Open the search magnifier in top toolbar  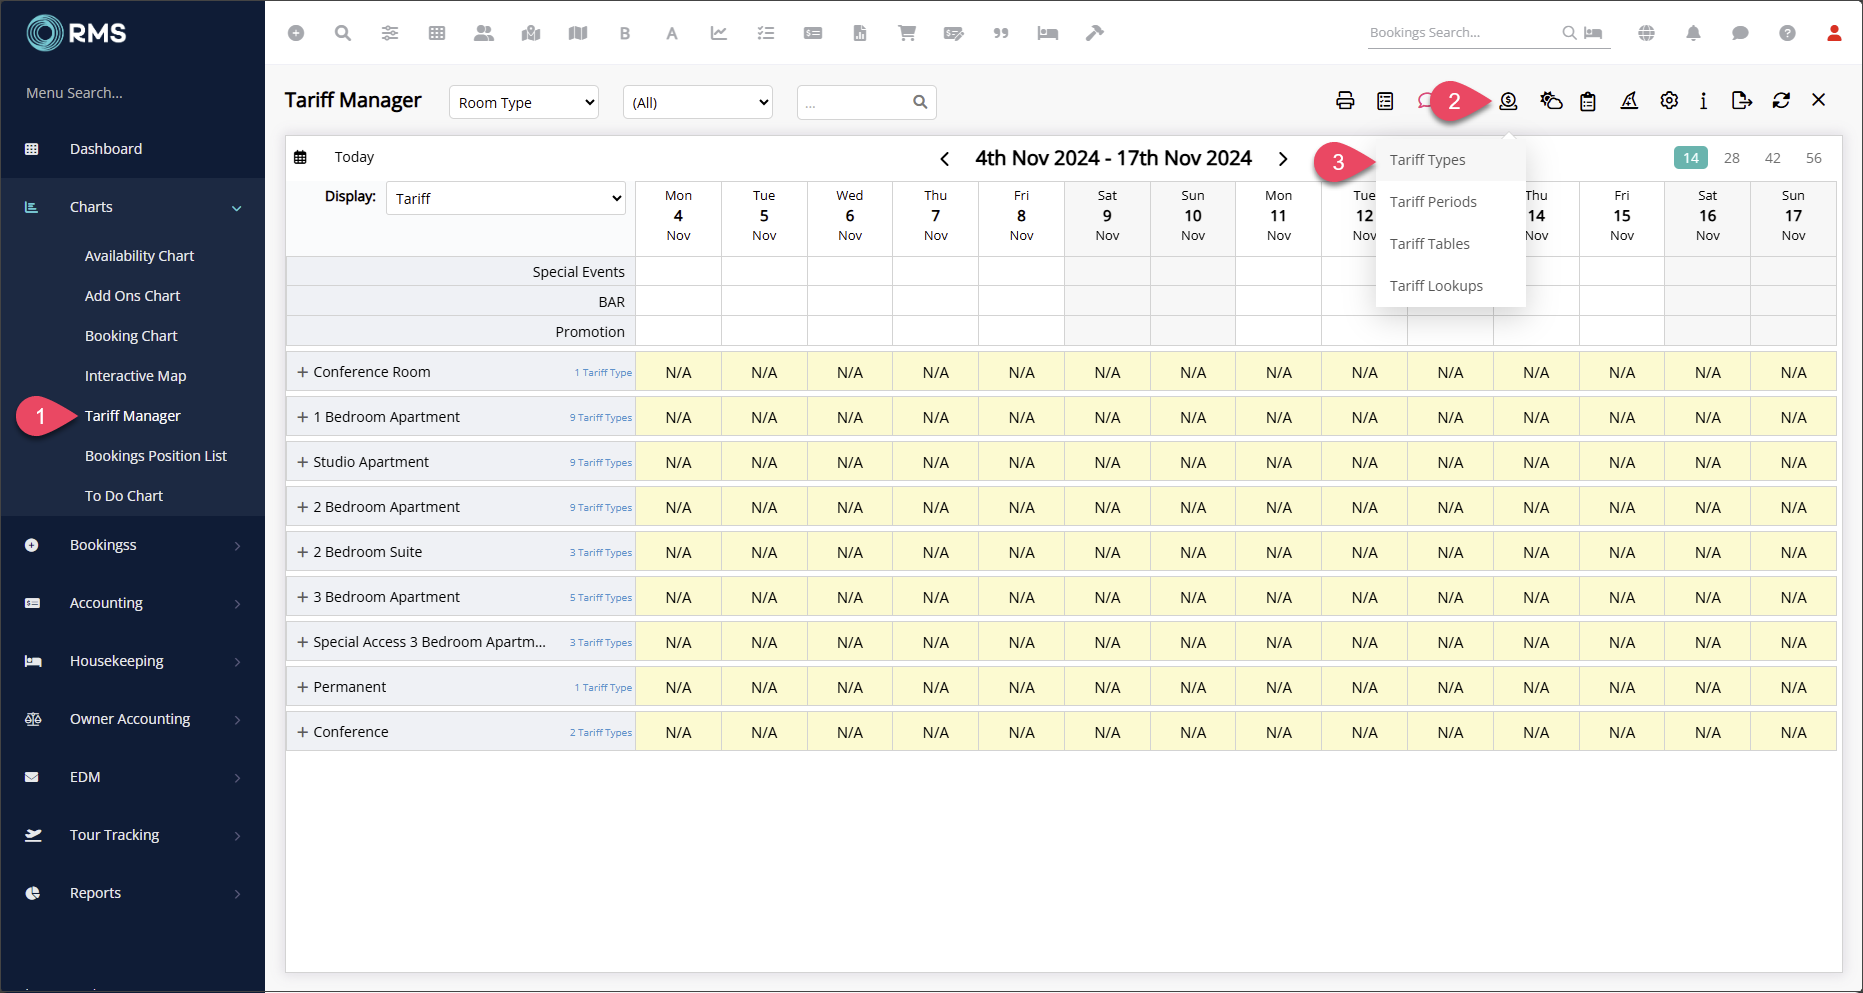tap(343, 33)
